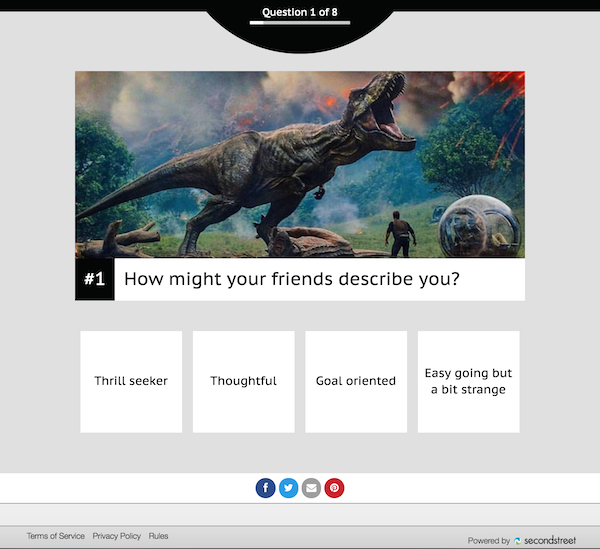
Task: Share quiz via Pinterest icon
Action: pyautogui.click(x=334, y=488)
